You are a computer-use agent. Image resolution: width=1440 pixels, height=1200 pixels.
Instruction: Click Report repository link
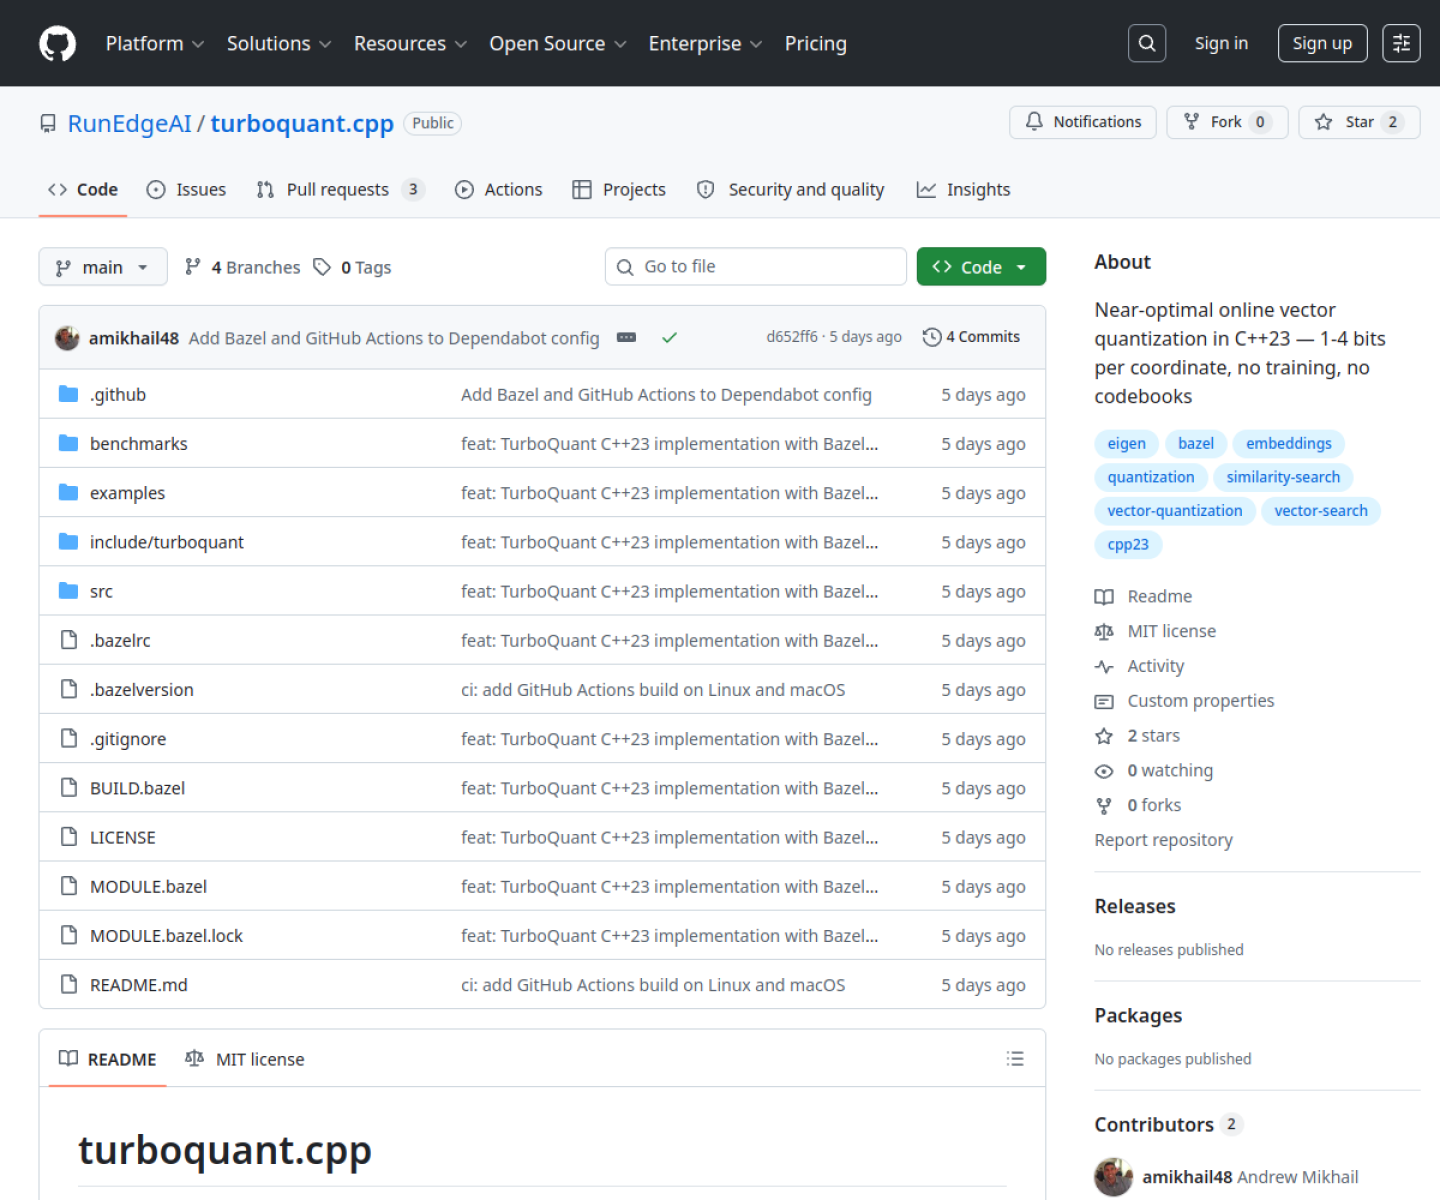tap(1164, 840)
